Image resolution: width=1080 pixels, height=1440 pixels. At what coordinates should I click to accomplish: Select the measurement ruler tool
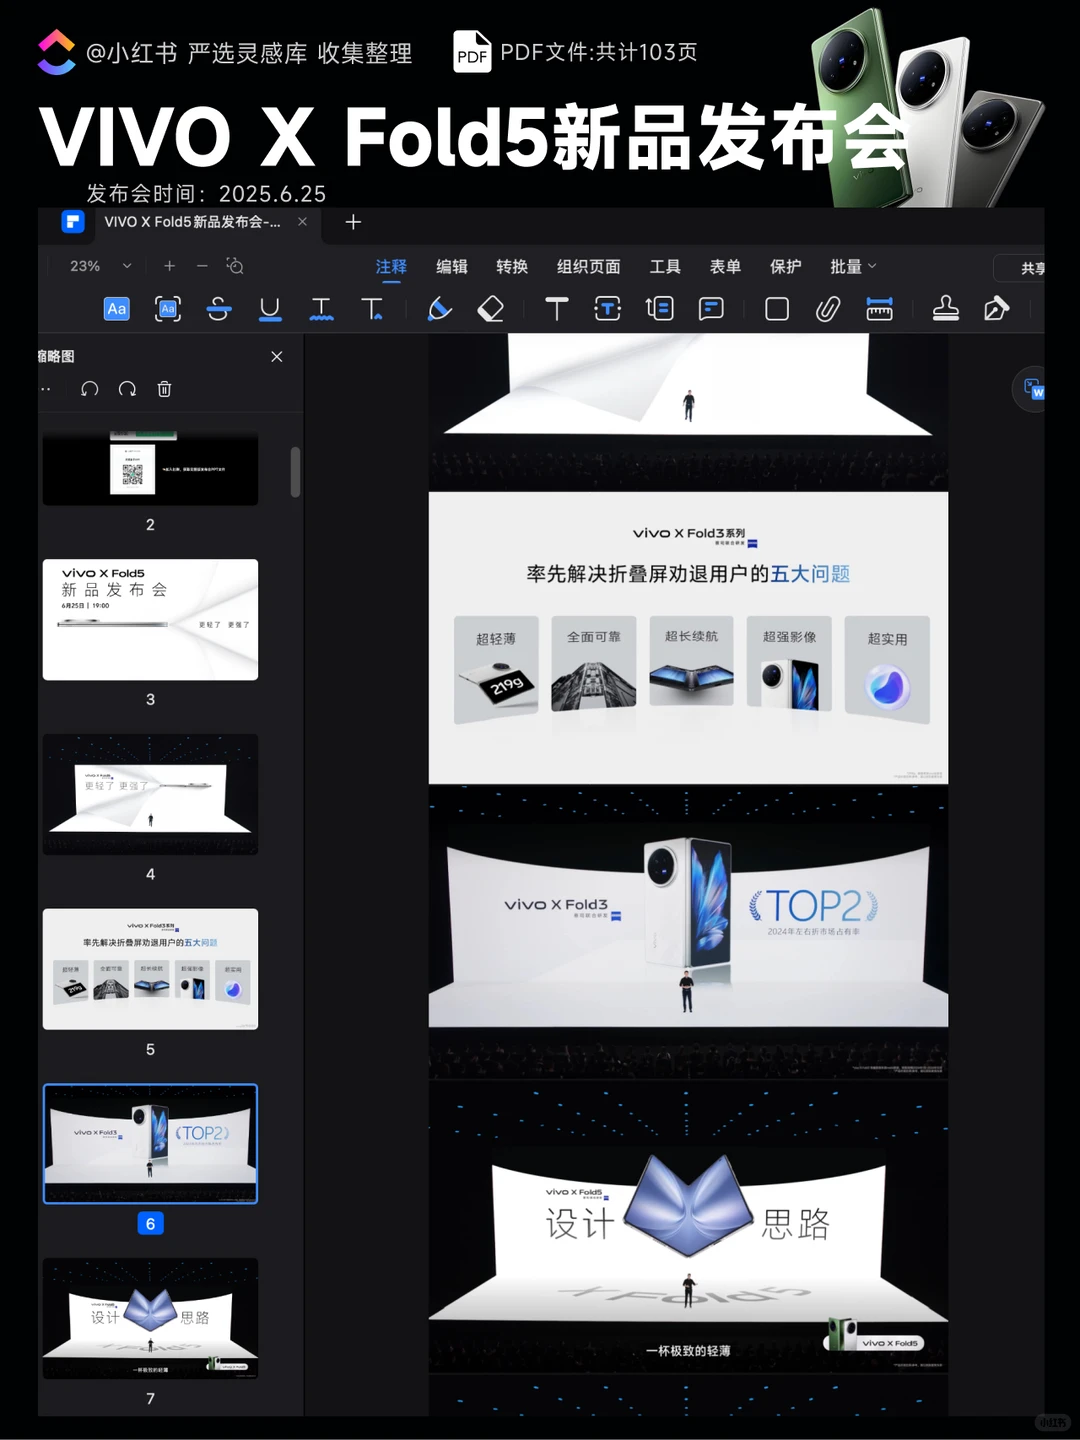(879, 309)
